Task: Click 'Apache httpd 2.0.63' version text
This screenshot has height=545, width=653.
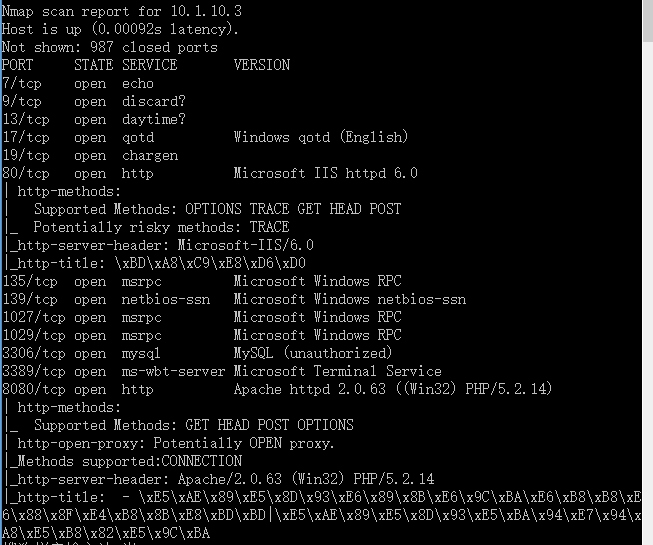Action: click(x=309, y=389)
